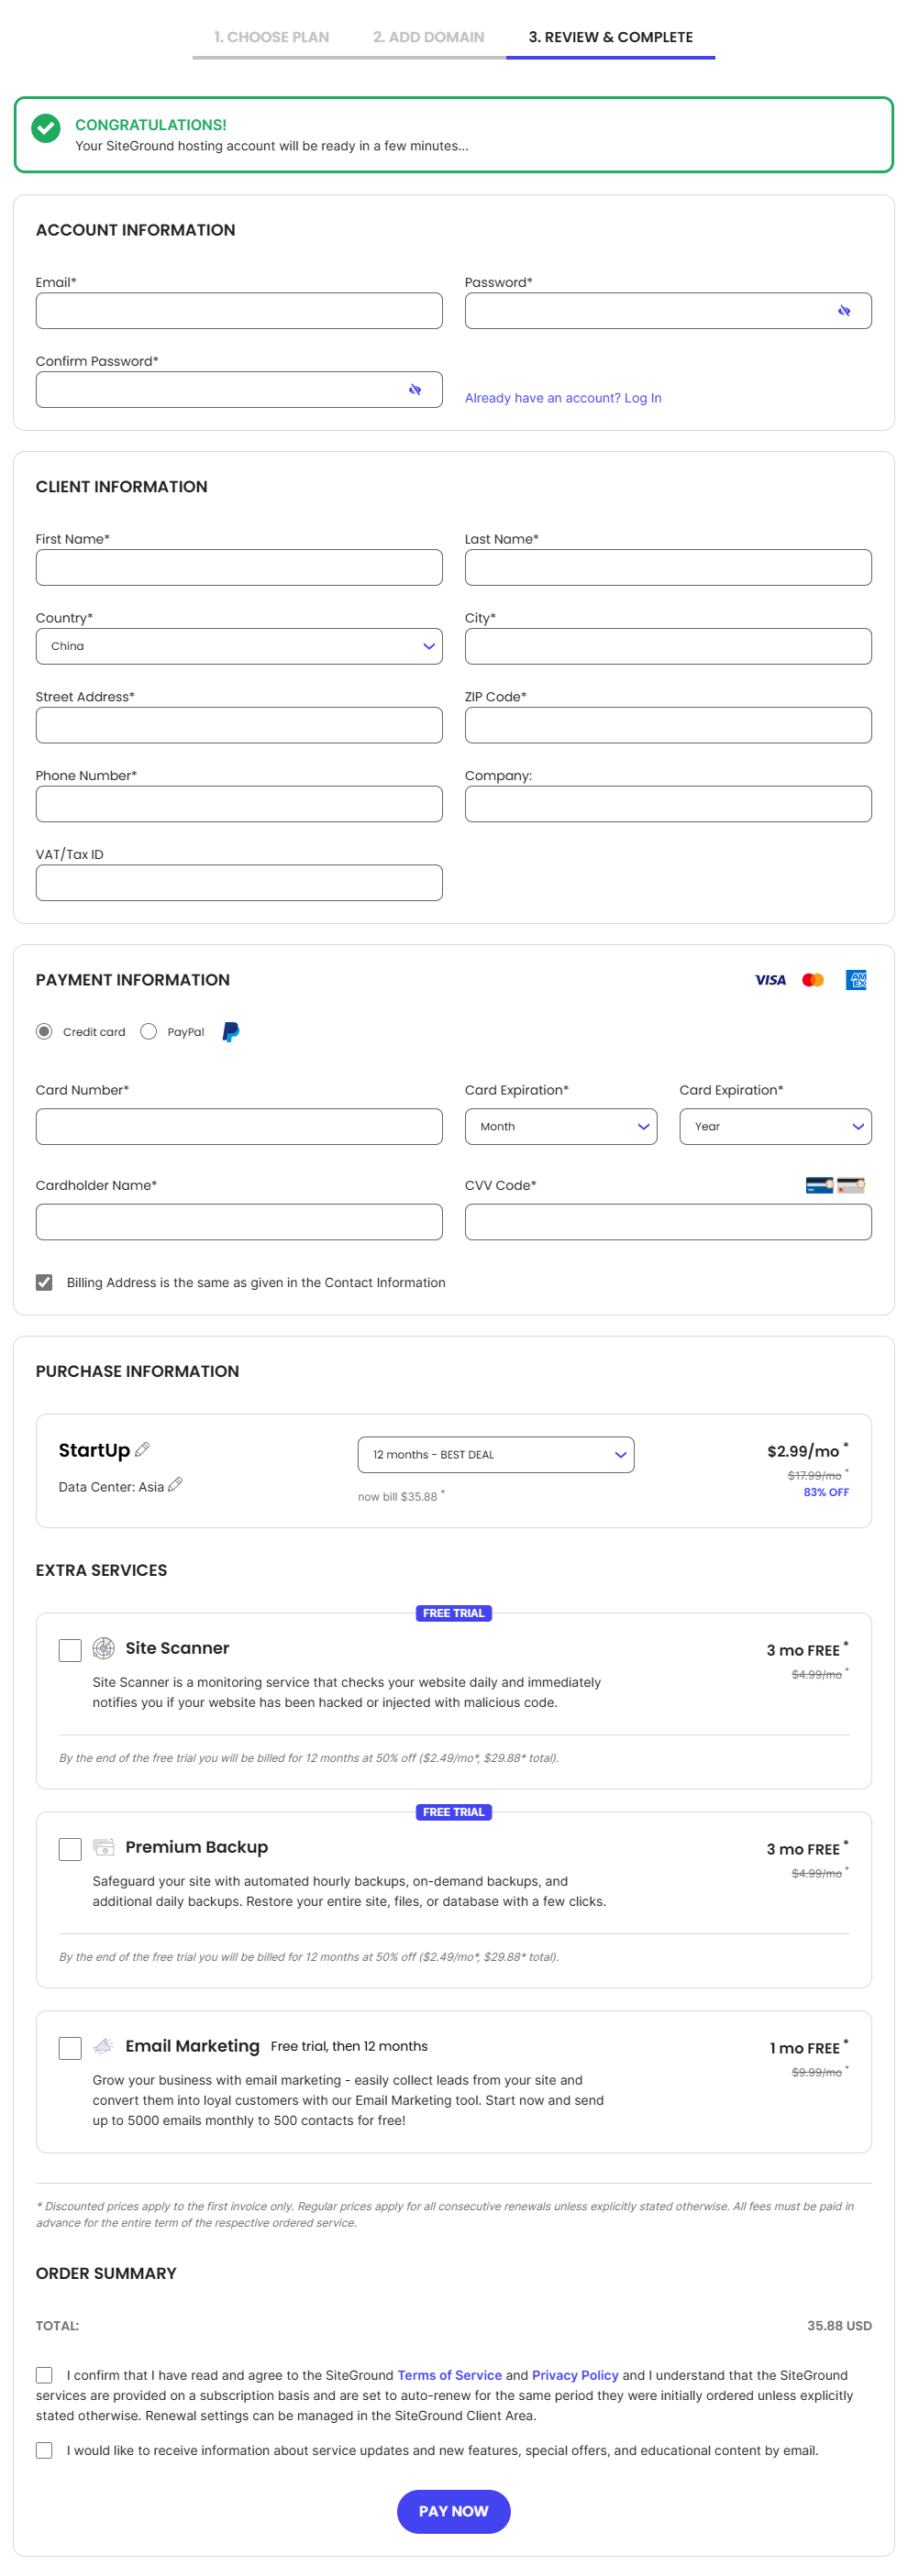Viewport: 908px width, 2576px height.
Task: Show the Confirm Password field contents
Action: point(414,390)
